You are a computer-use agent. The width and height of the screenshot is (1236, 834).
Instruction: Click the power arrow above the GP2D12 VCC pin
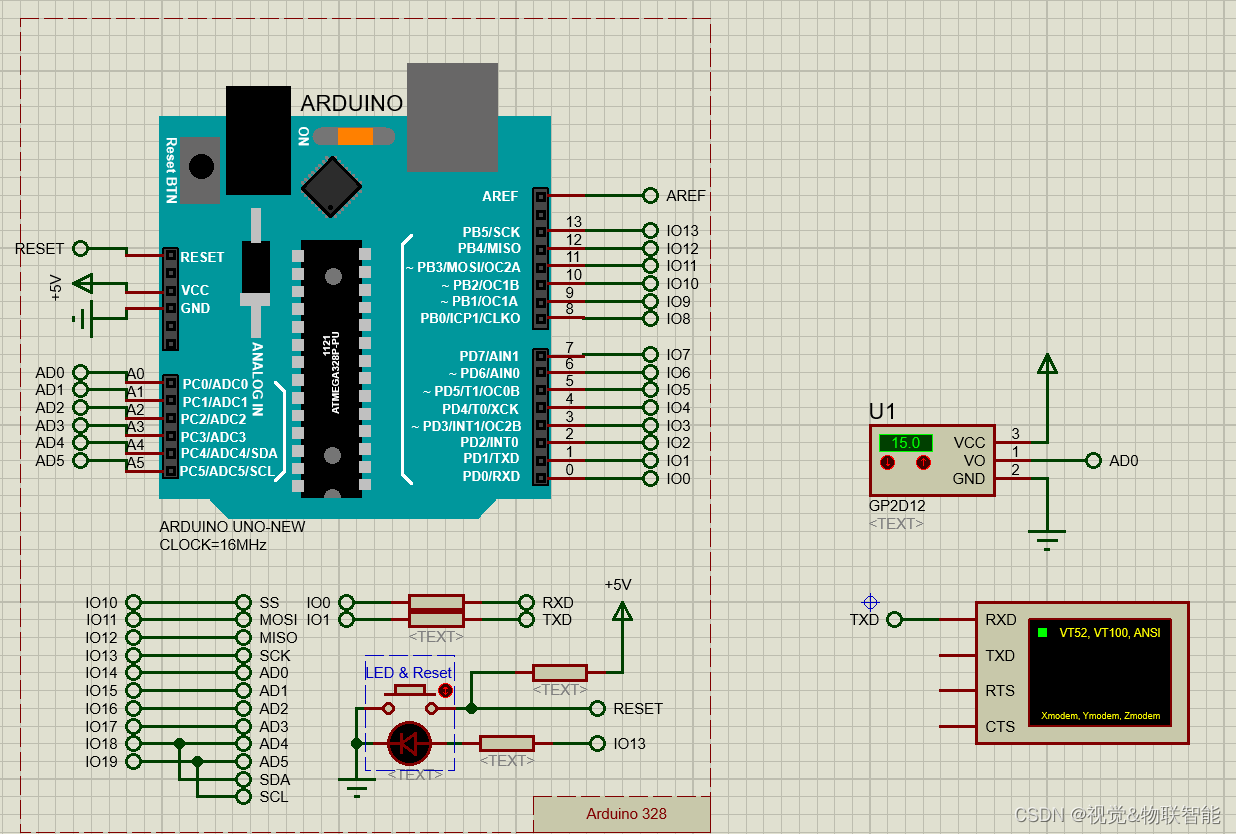tap(1047, 366)
